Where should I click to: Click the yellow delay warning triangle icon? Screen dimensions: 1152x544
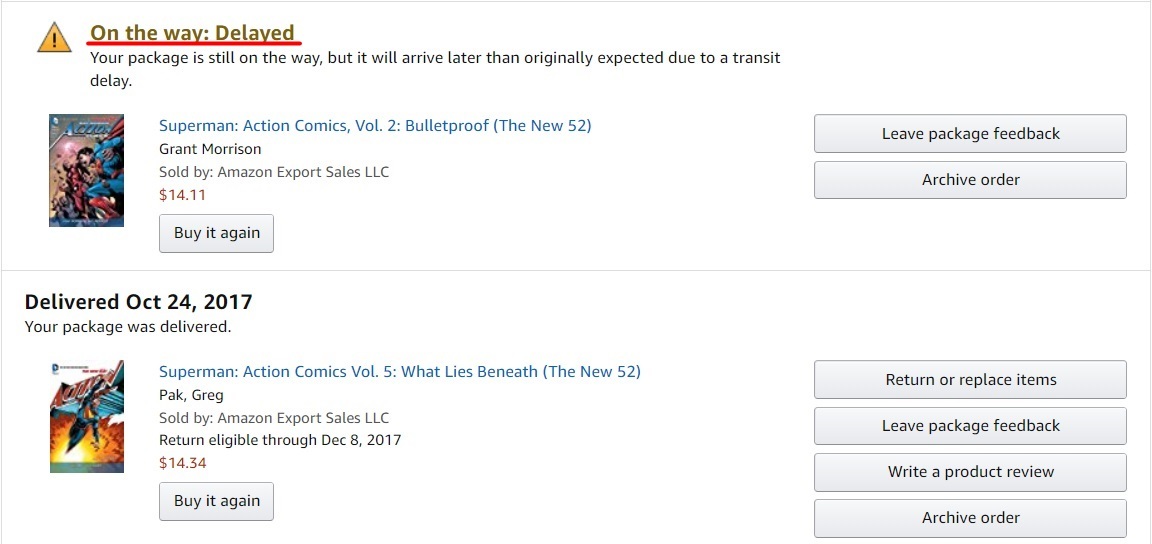(x=54, y=37)
